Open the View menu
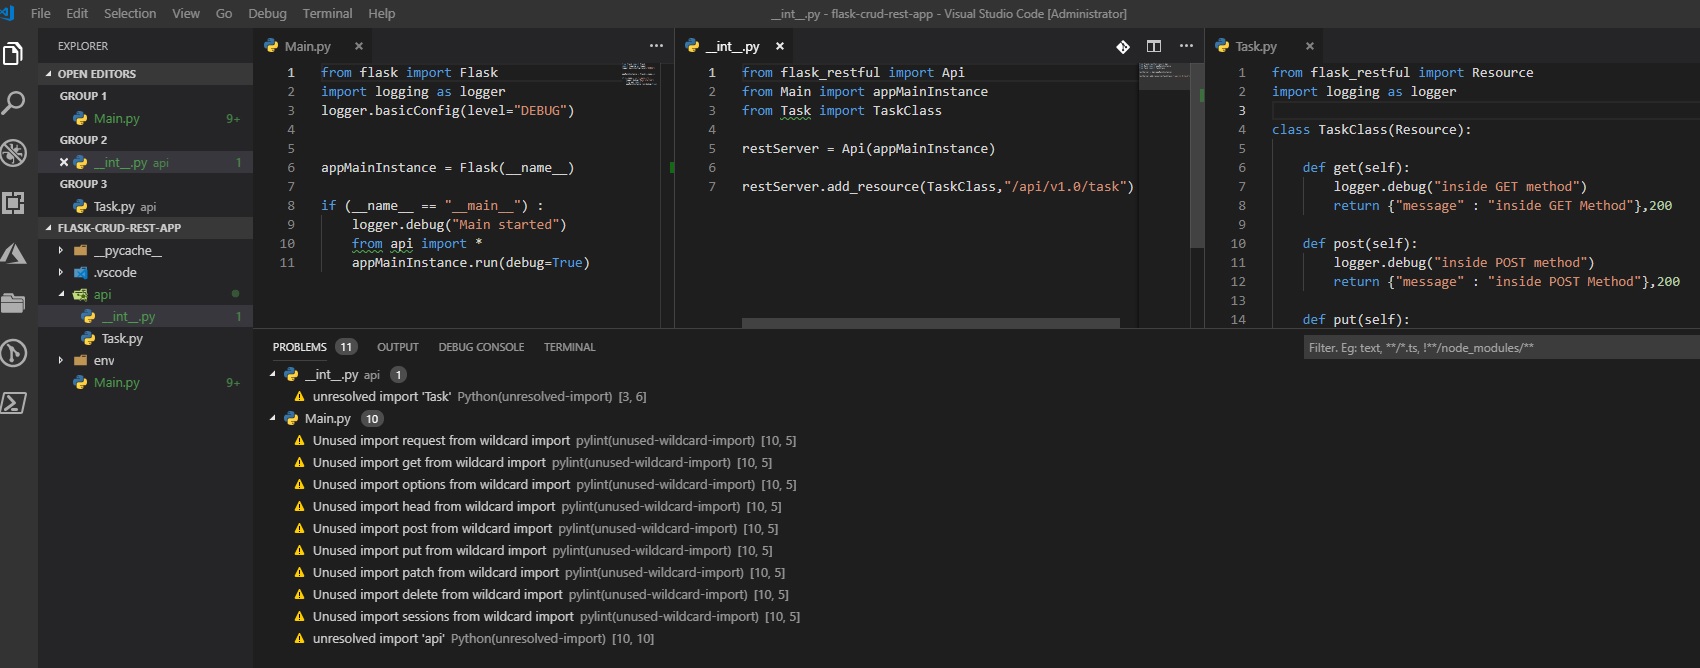 pos(186,13)
